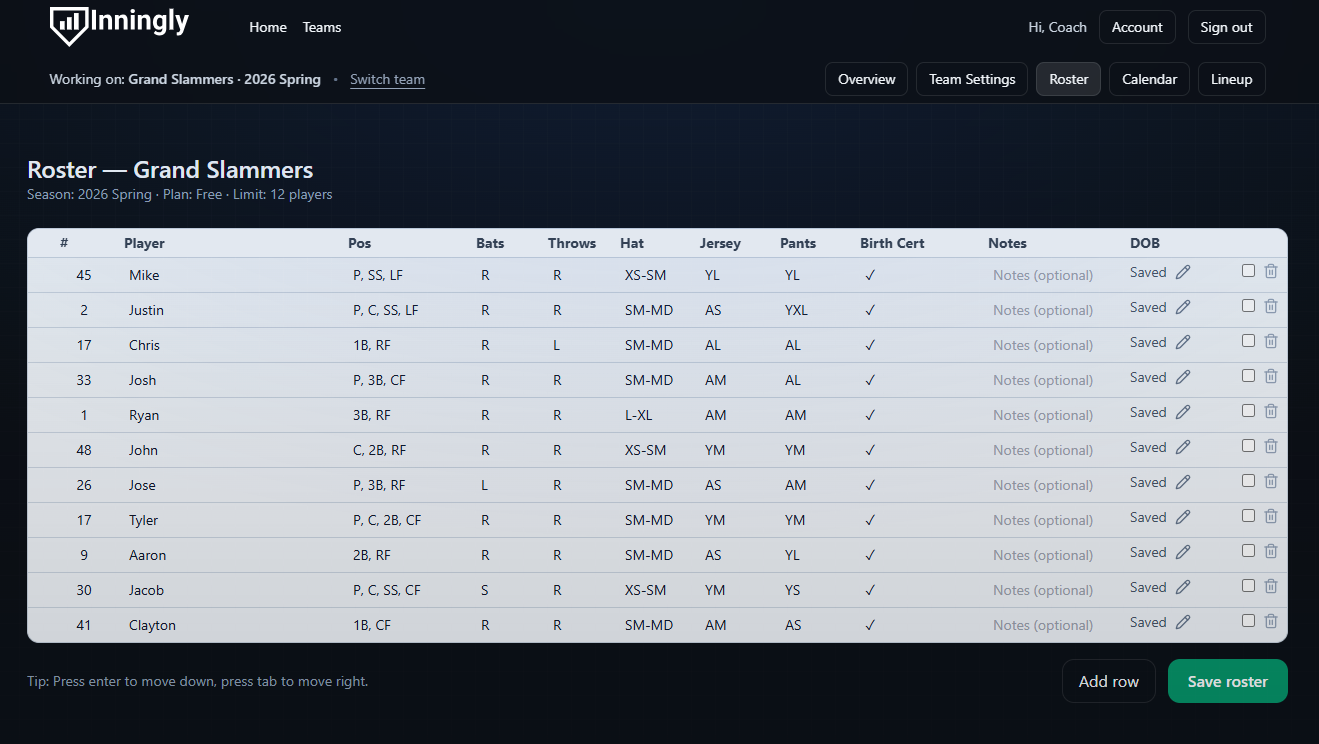The image size is (1319, 744).
Task: Delete Justin's row using the trash icon
Action: pos(1271,306)
